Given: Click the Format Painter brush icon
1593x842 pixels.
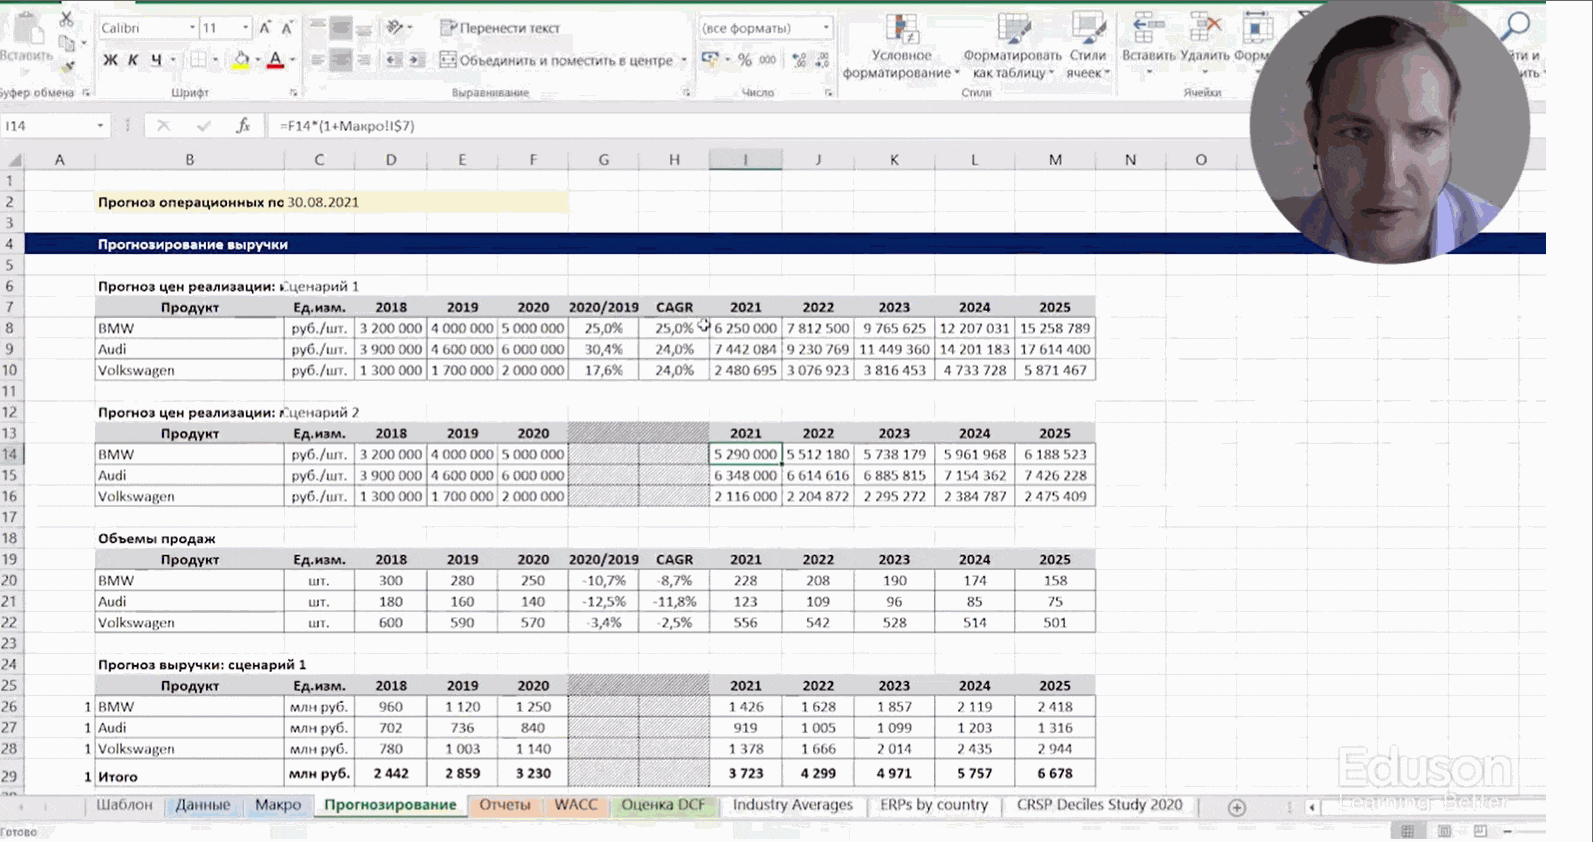Looking at the screenshot, I should click(x=68, y=67).
